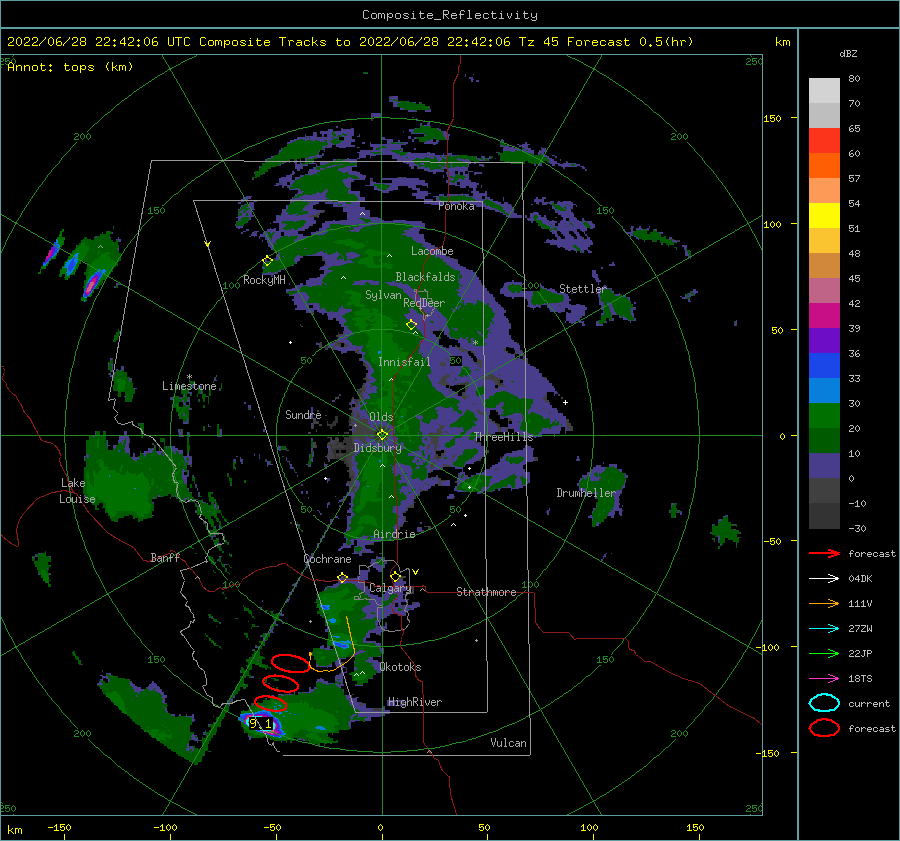This screenshot has height=841, width=900.
Task: Select the Banff label
Action: click(165, 557)
